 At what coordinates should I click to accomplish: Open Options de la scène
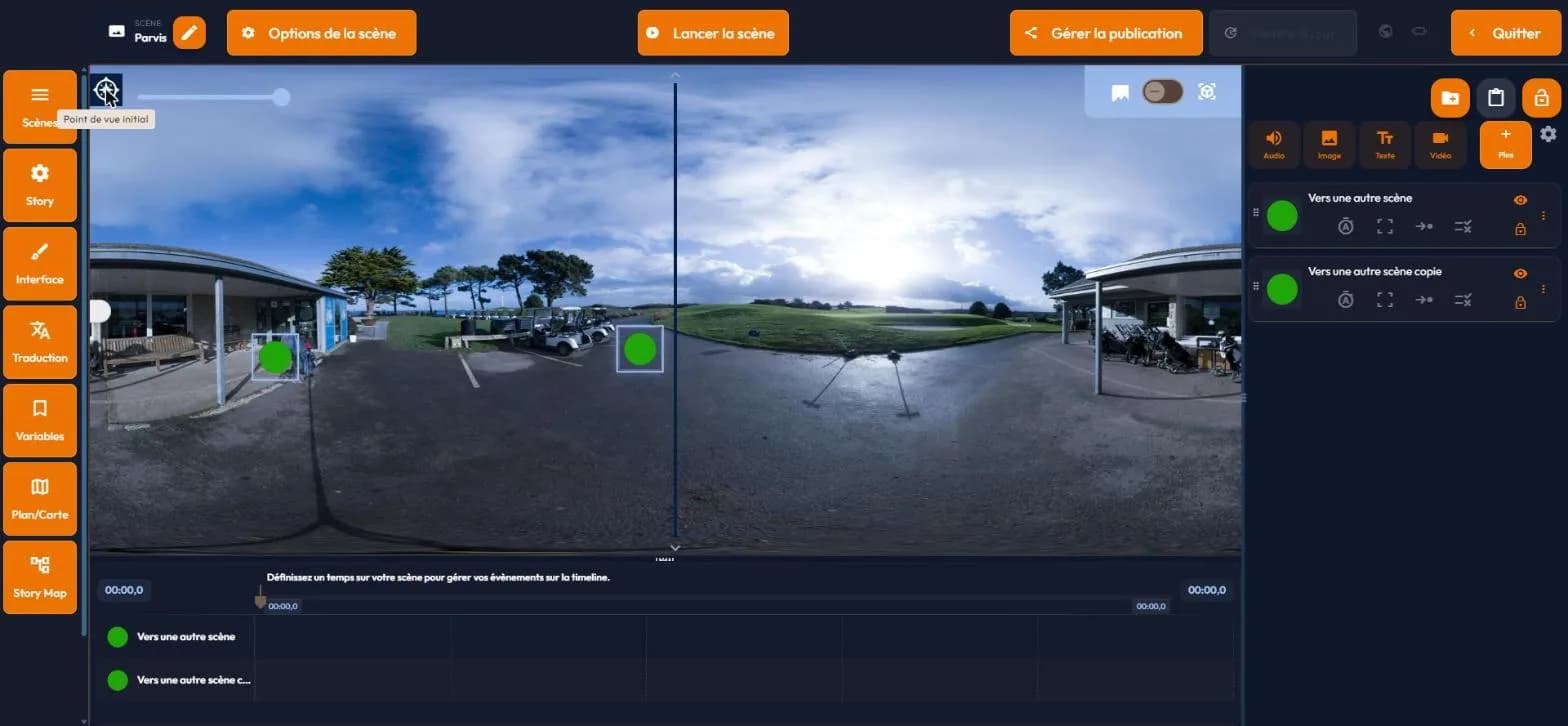[x=321, y=33]
